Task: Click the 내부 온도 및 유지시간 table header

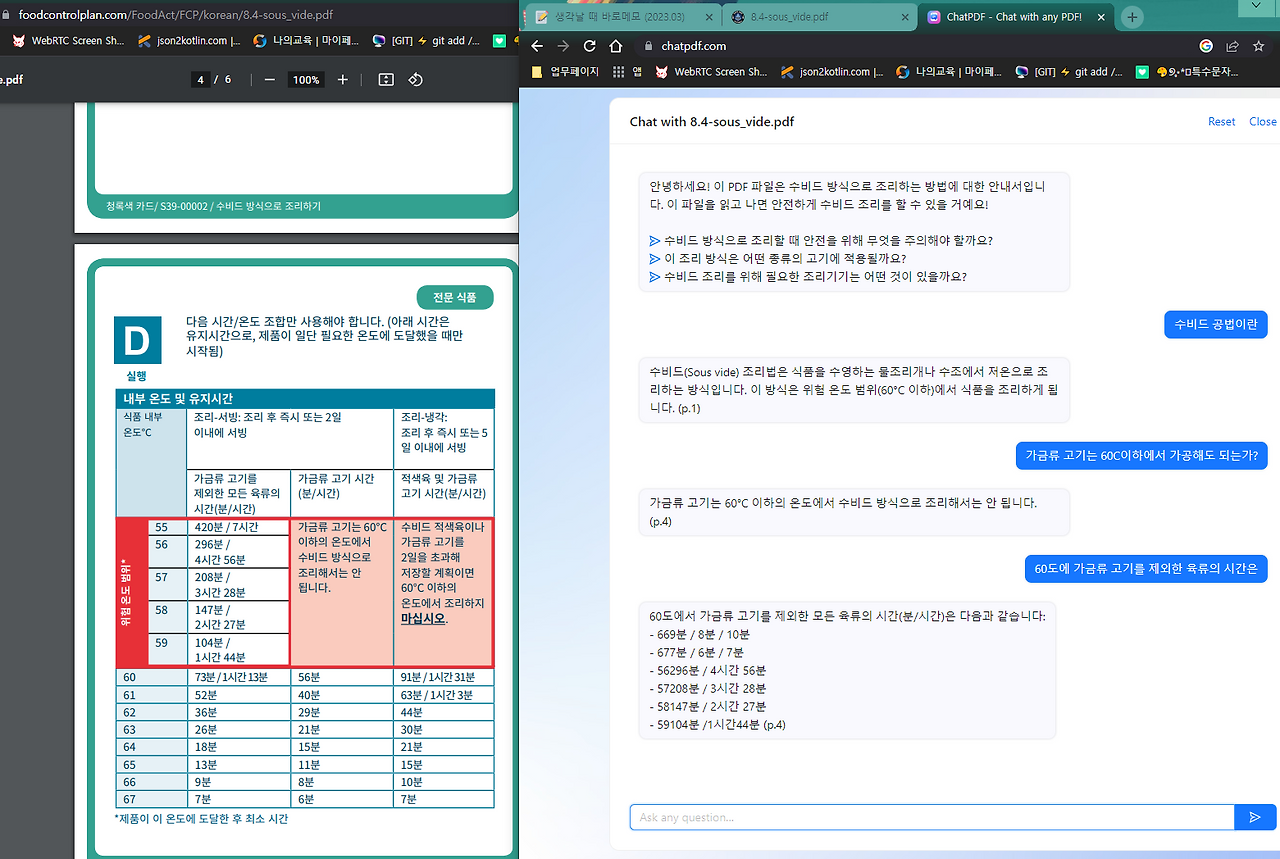Action: tap(305, 398)
